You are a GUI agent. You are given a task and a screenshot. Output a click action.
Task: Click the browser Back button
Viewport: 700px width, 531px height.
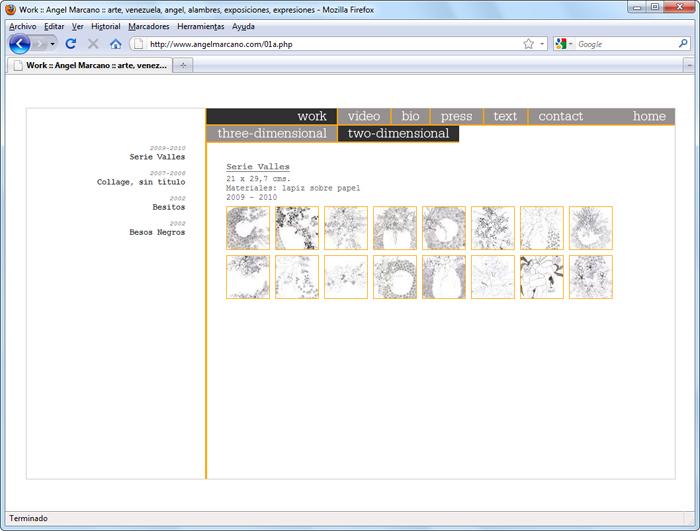[19, 44]
